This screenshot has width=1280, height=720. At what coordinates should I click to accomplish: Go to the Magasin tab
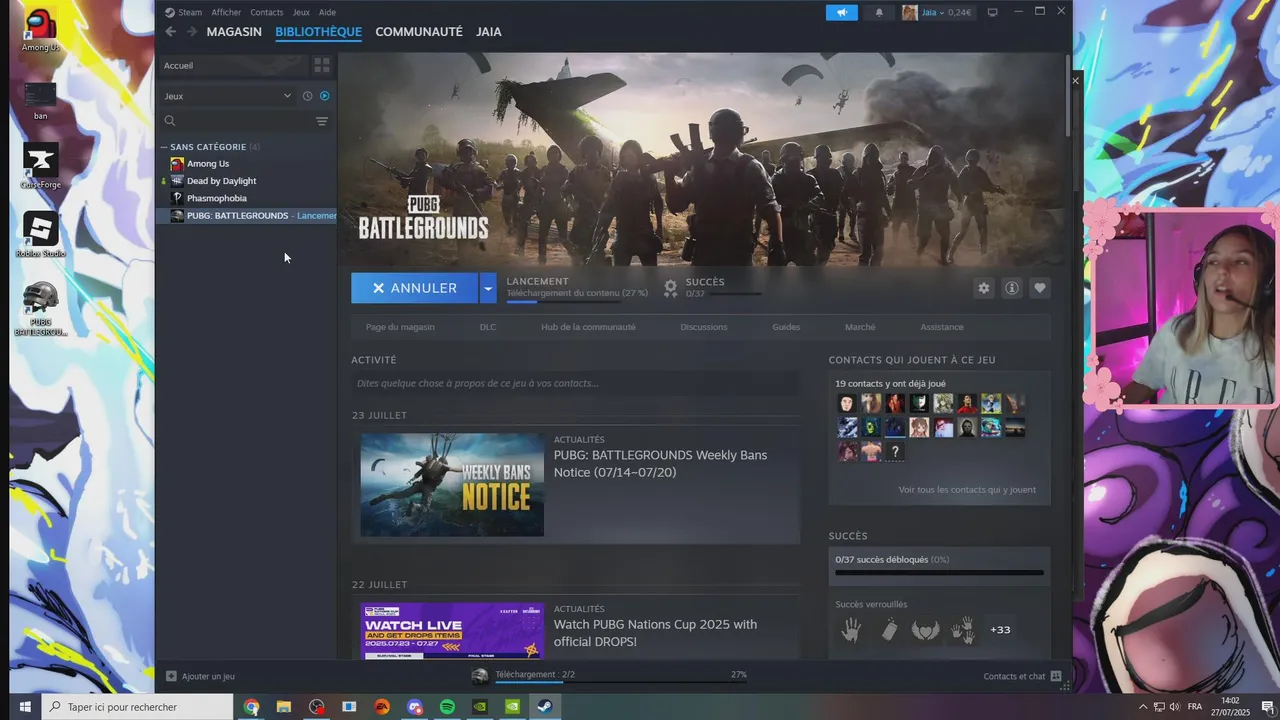click(234, 32)
